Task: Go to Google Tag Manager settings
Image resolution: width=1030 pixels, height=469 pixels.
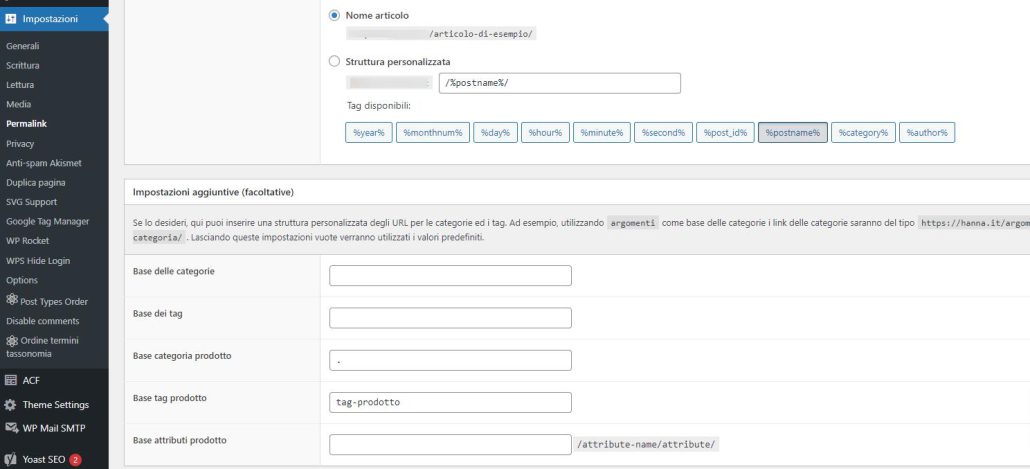Action: 47,221
